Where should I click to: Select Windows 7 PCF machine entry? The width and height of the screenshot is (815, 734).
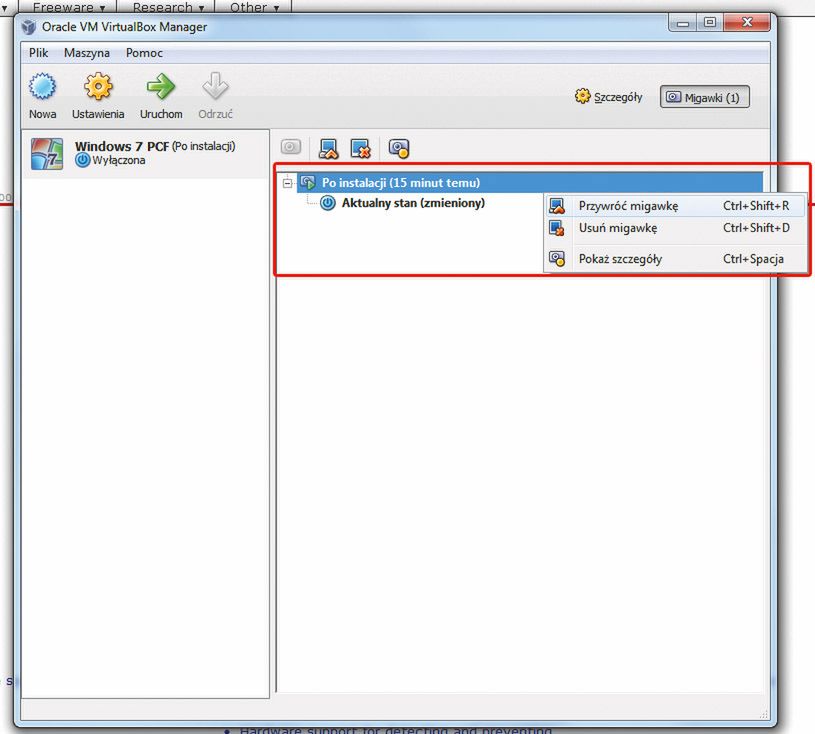coord(146,154)
